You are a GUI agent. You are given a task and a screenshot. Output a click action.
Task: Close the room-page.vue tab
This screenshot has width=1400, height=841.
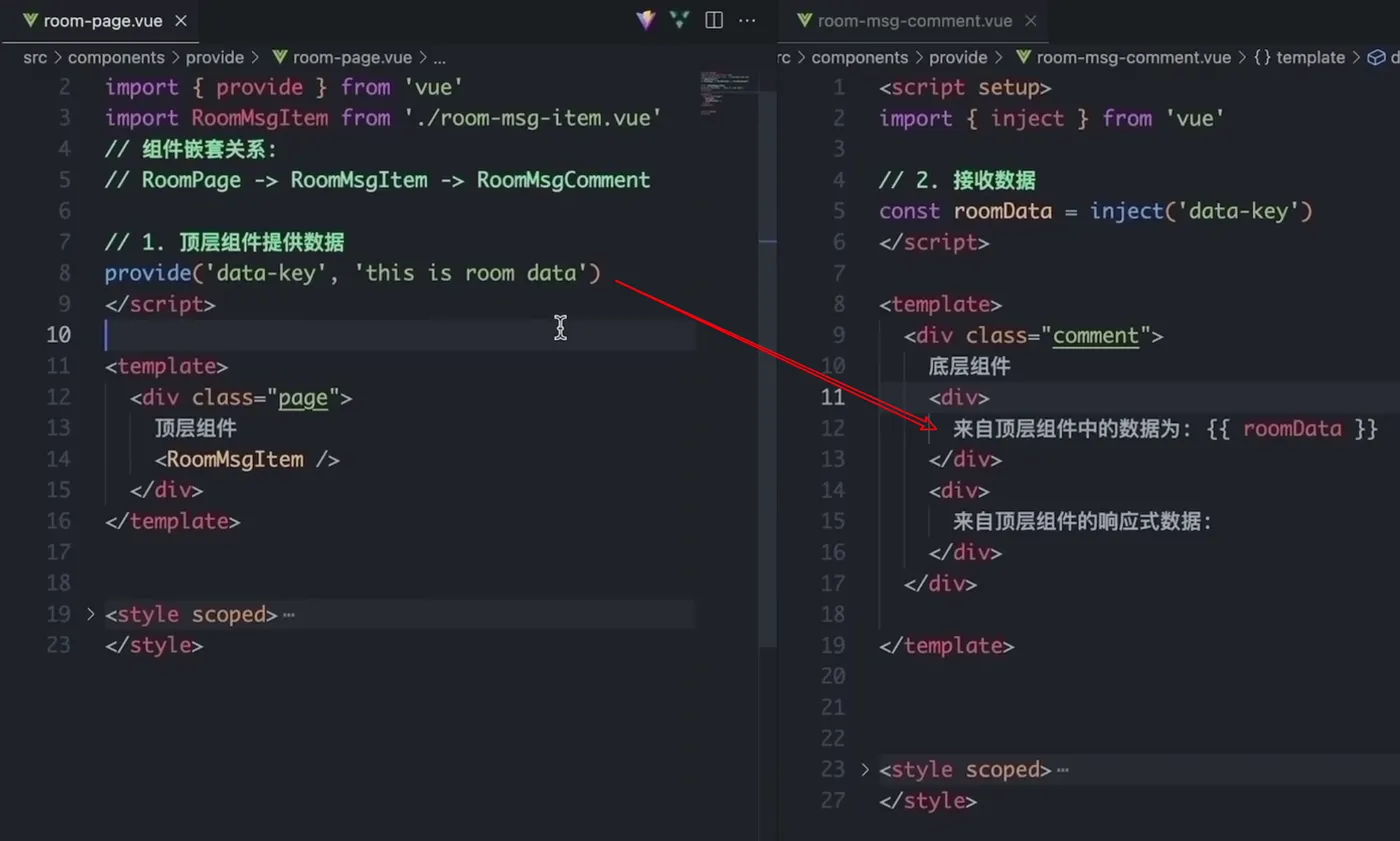point(180,20)
